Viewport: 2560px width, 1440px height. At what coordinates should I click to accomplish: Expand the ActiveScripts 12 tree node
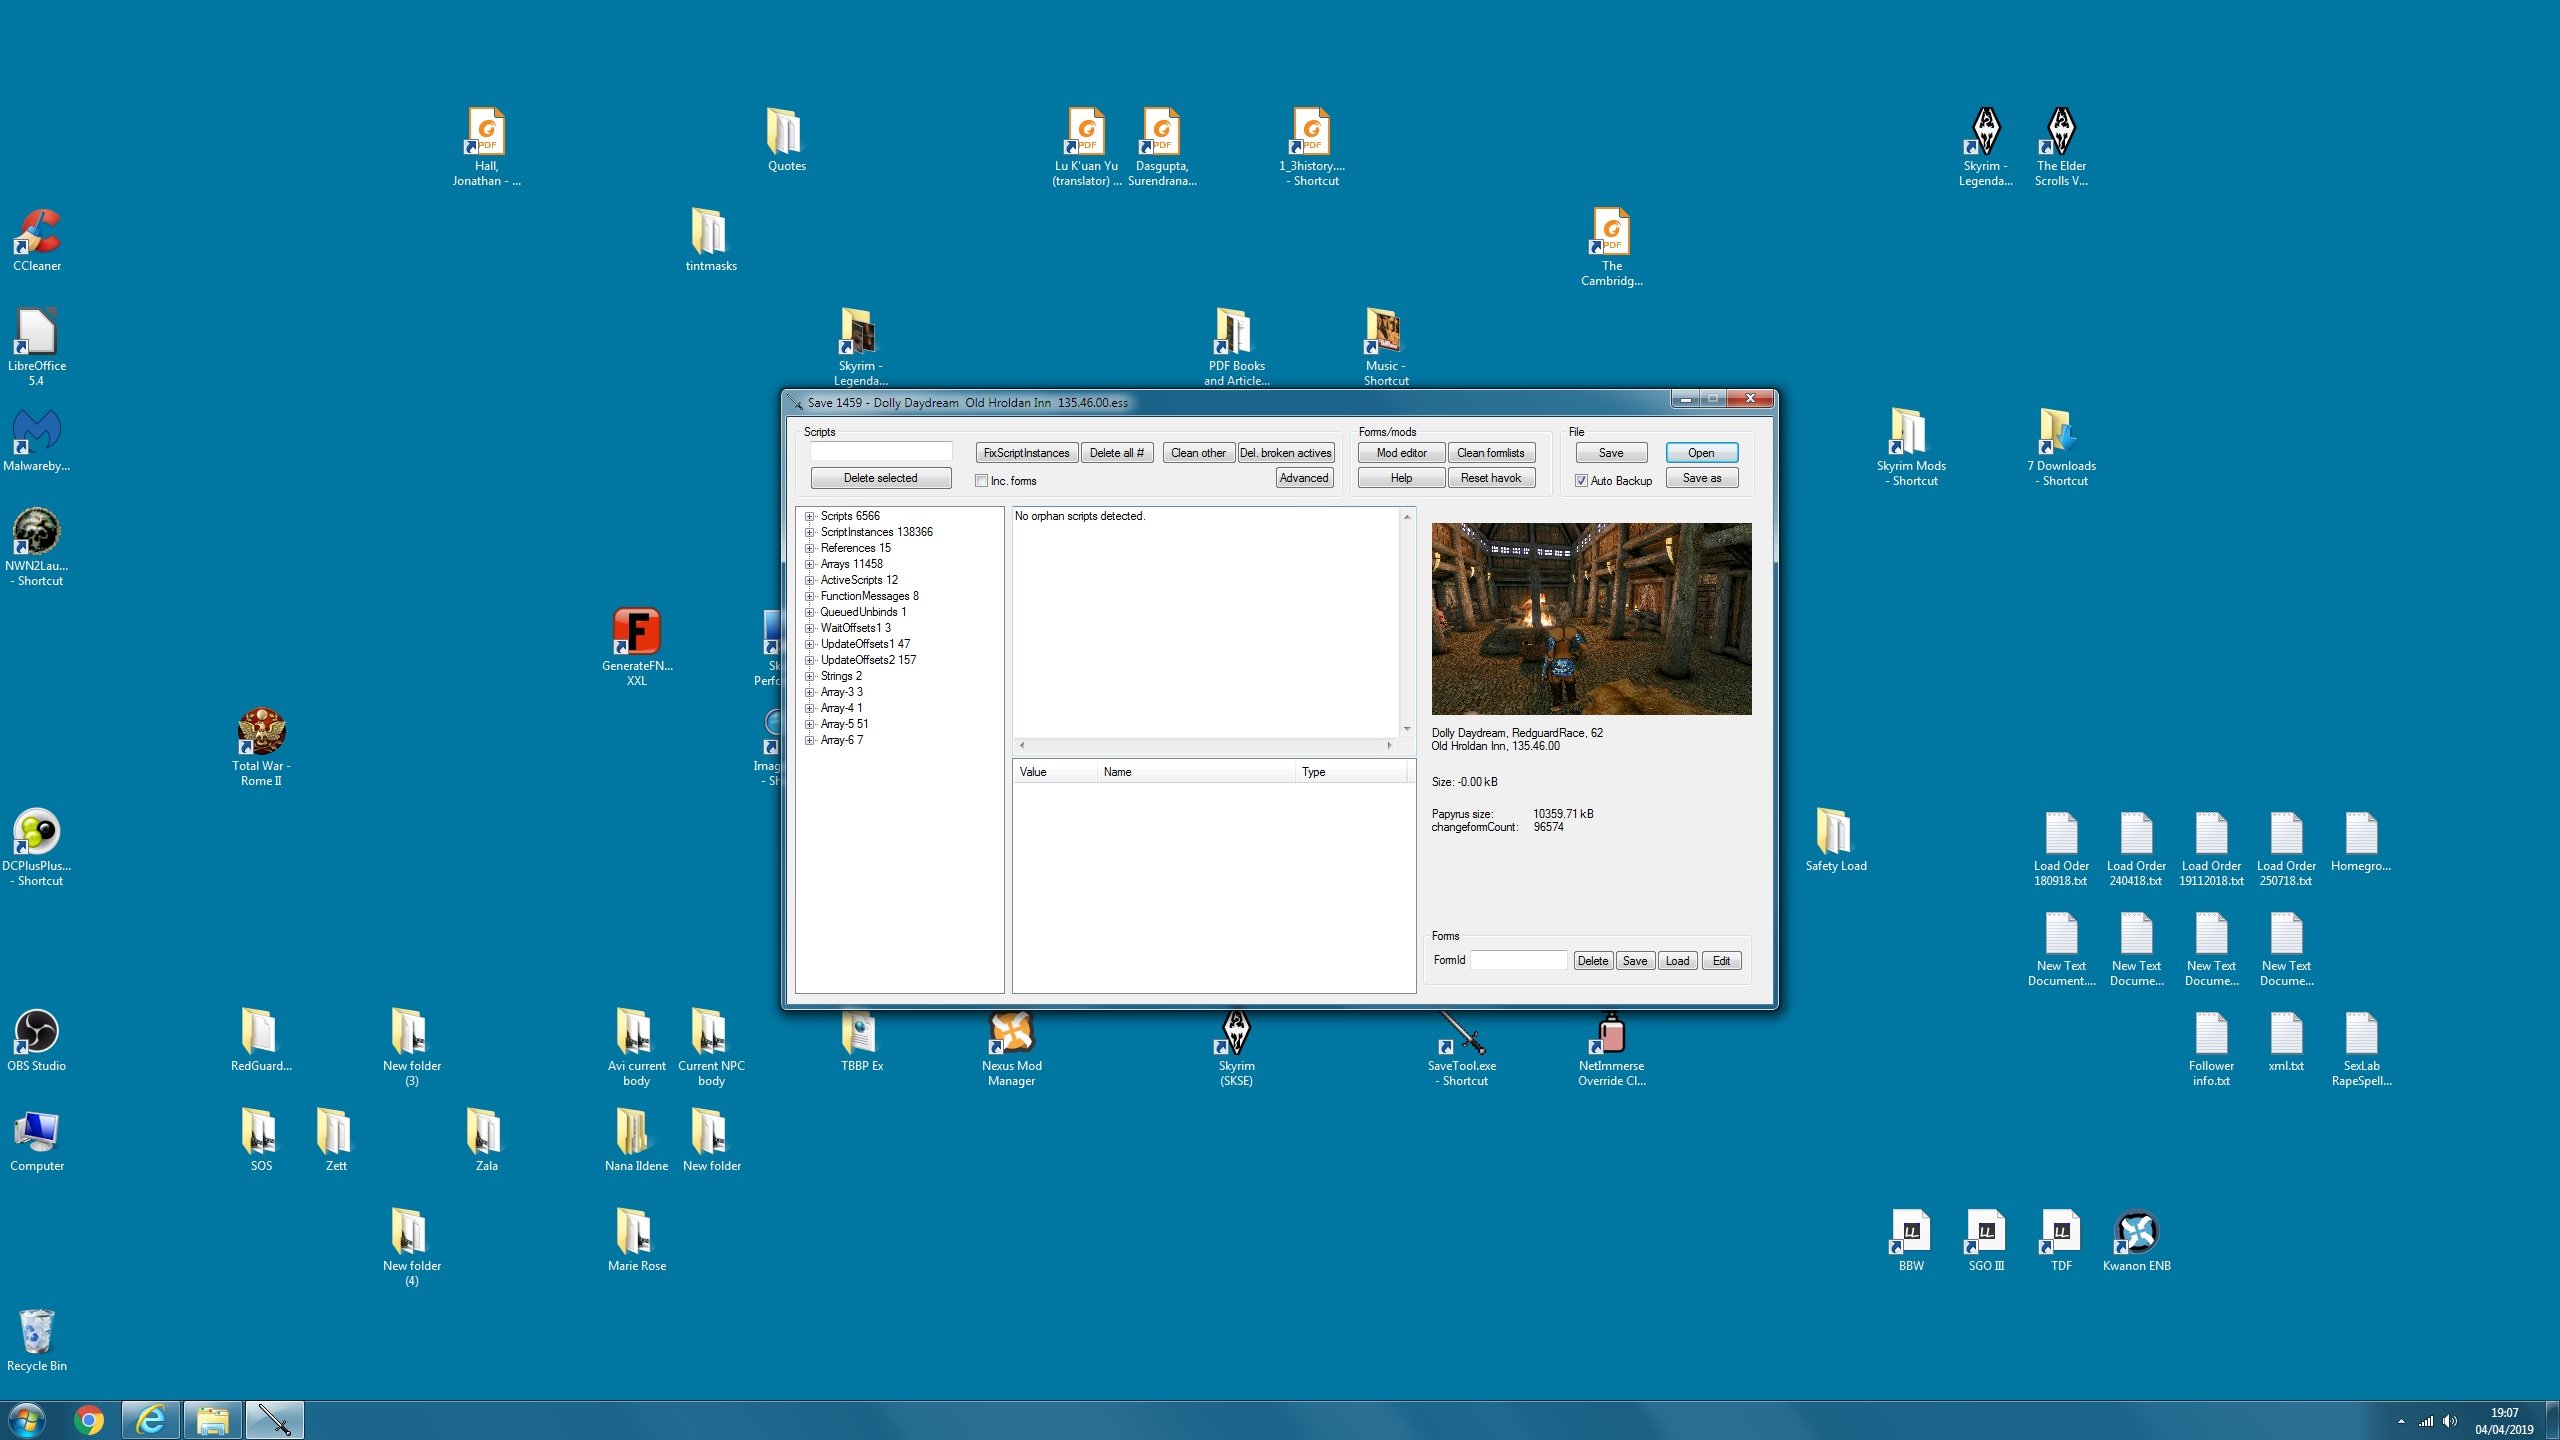tap(810, 581)
